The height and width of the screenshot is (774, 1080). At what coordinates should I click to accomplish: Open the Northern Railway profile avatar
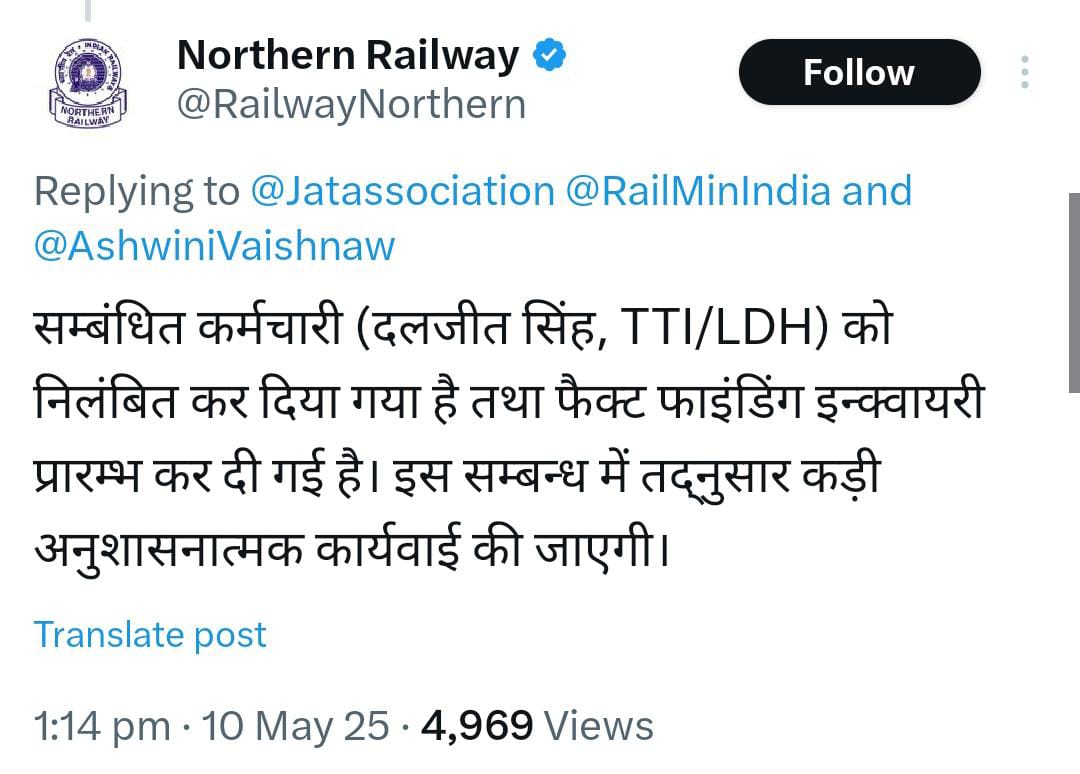coord(88,81)
